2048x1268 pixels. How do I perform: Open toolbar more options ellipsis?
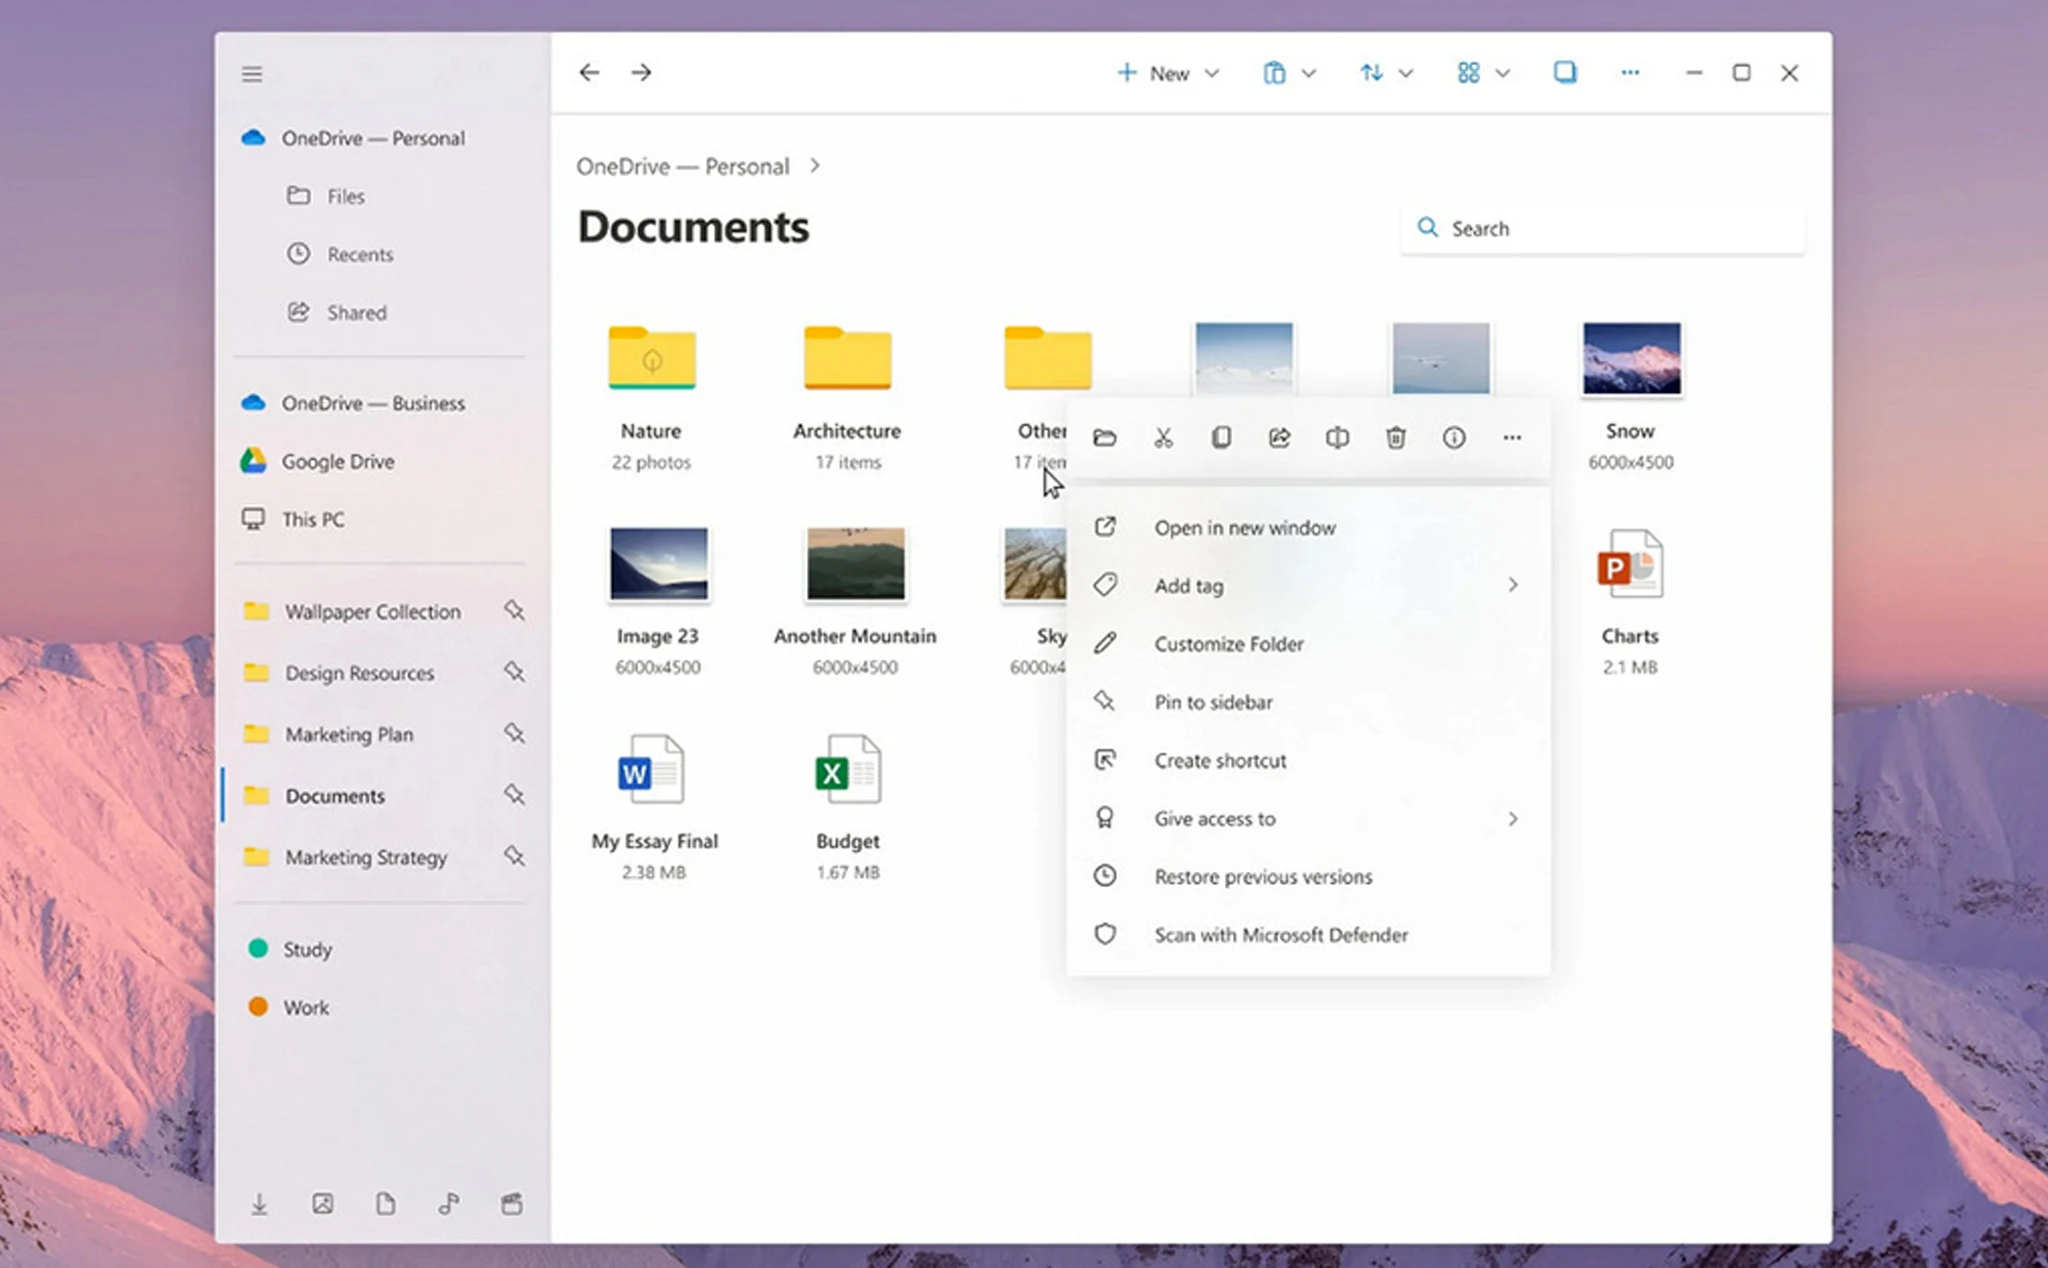tap(1630, 72)
